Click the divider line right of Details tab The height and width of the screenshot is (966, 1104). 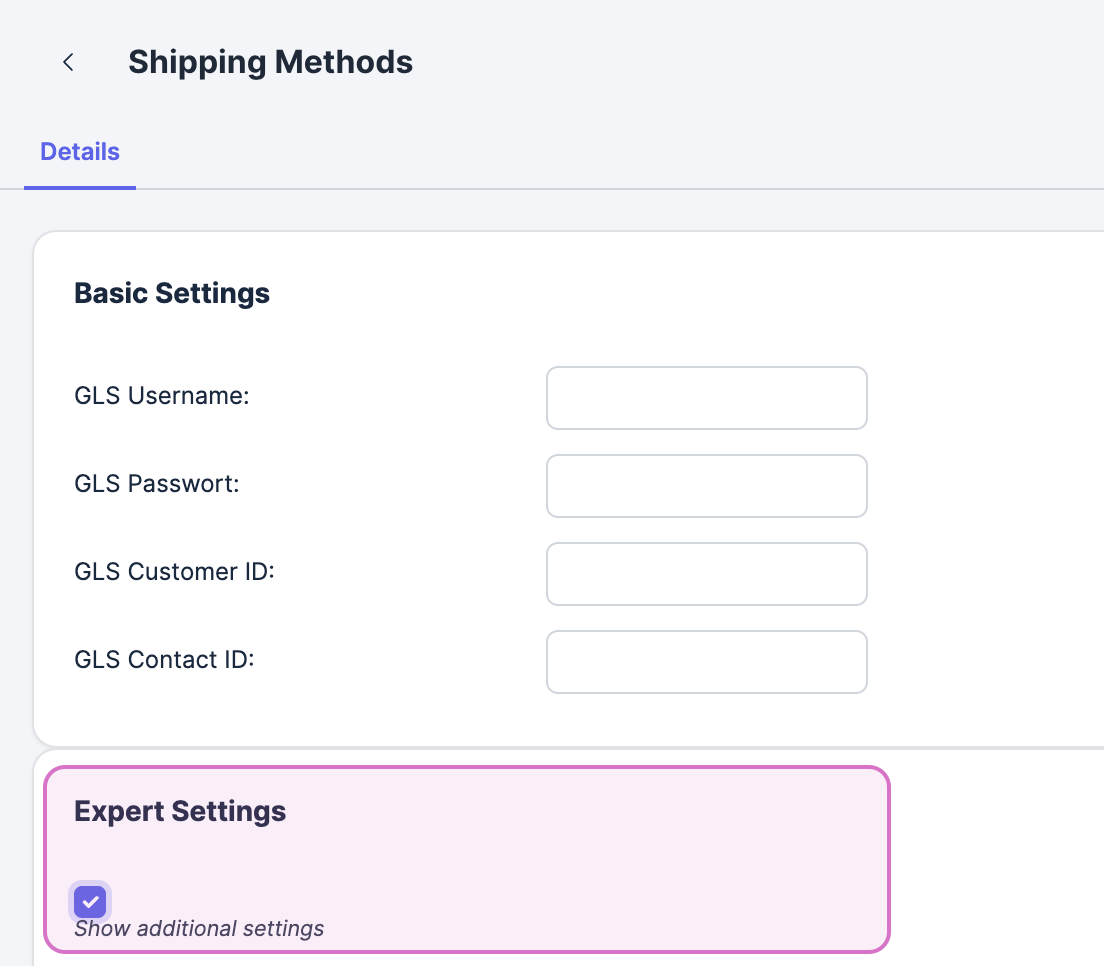click(x=600, y=188)
